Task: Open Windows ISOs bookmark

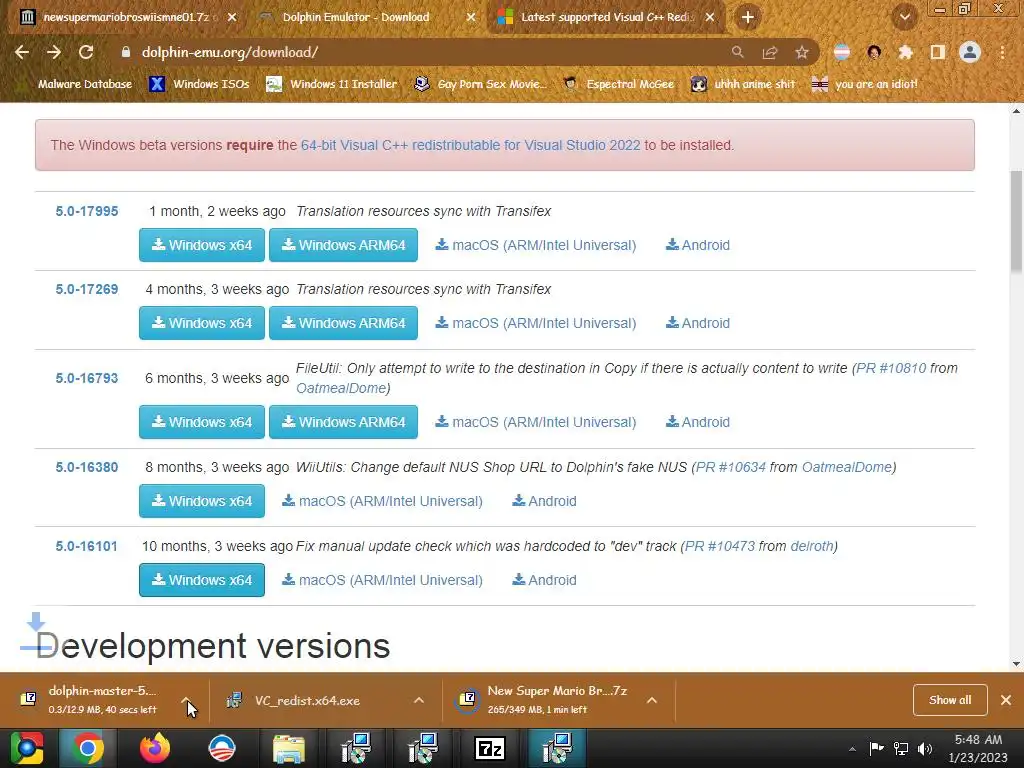Action: (x=199, y=84)
